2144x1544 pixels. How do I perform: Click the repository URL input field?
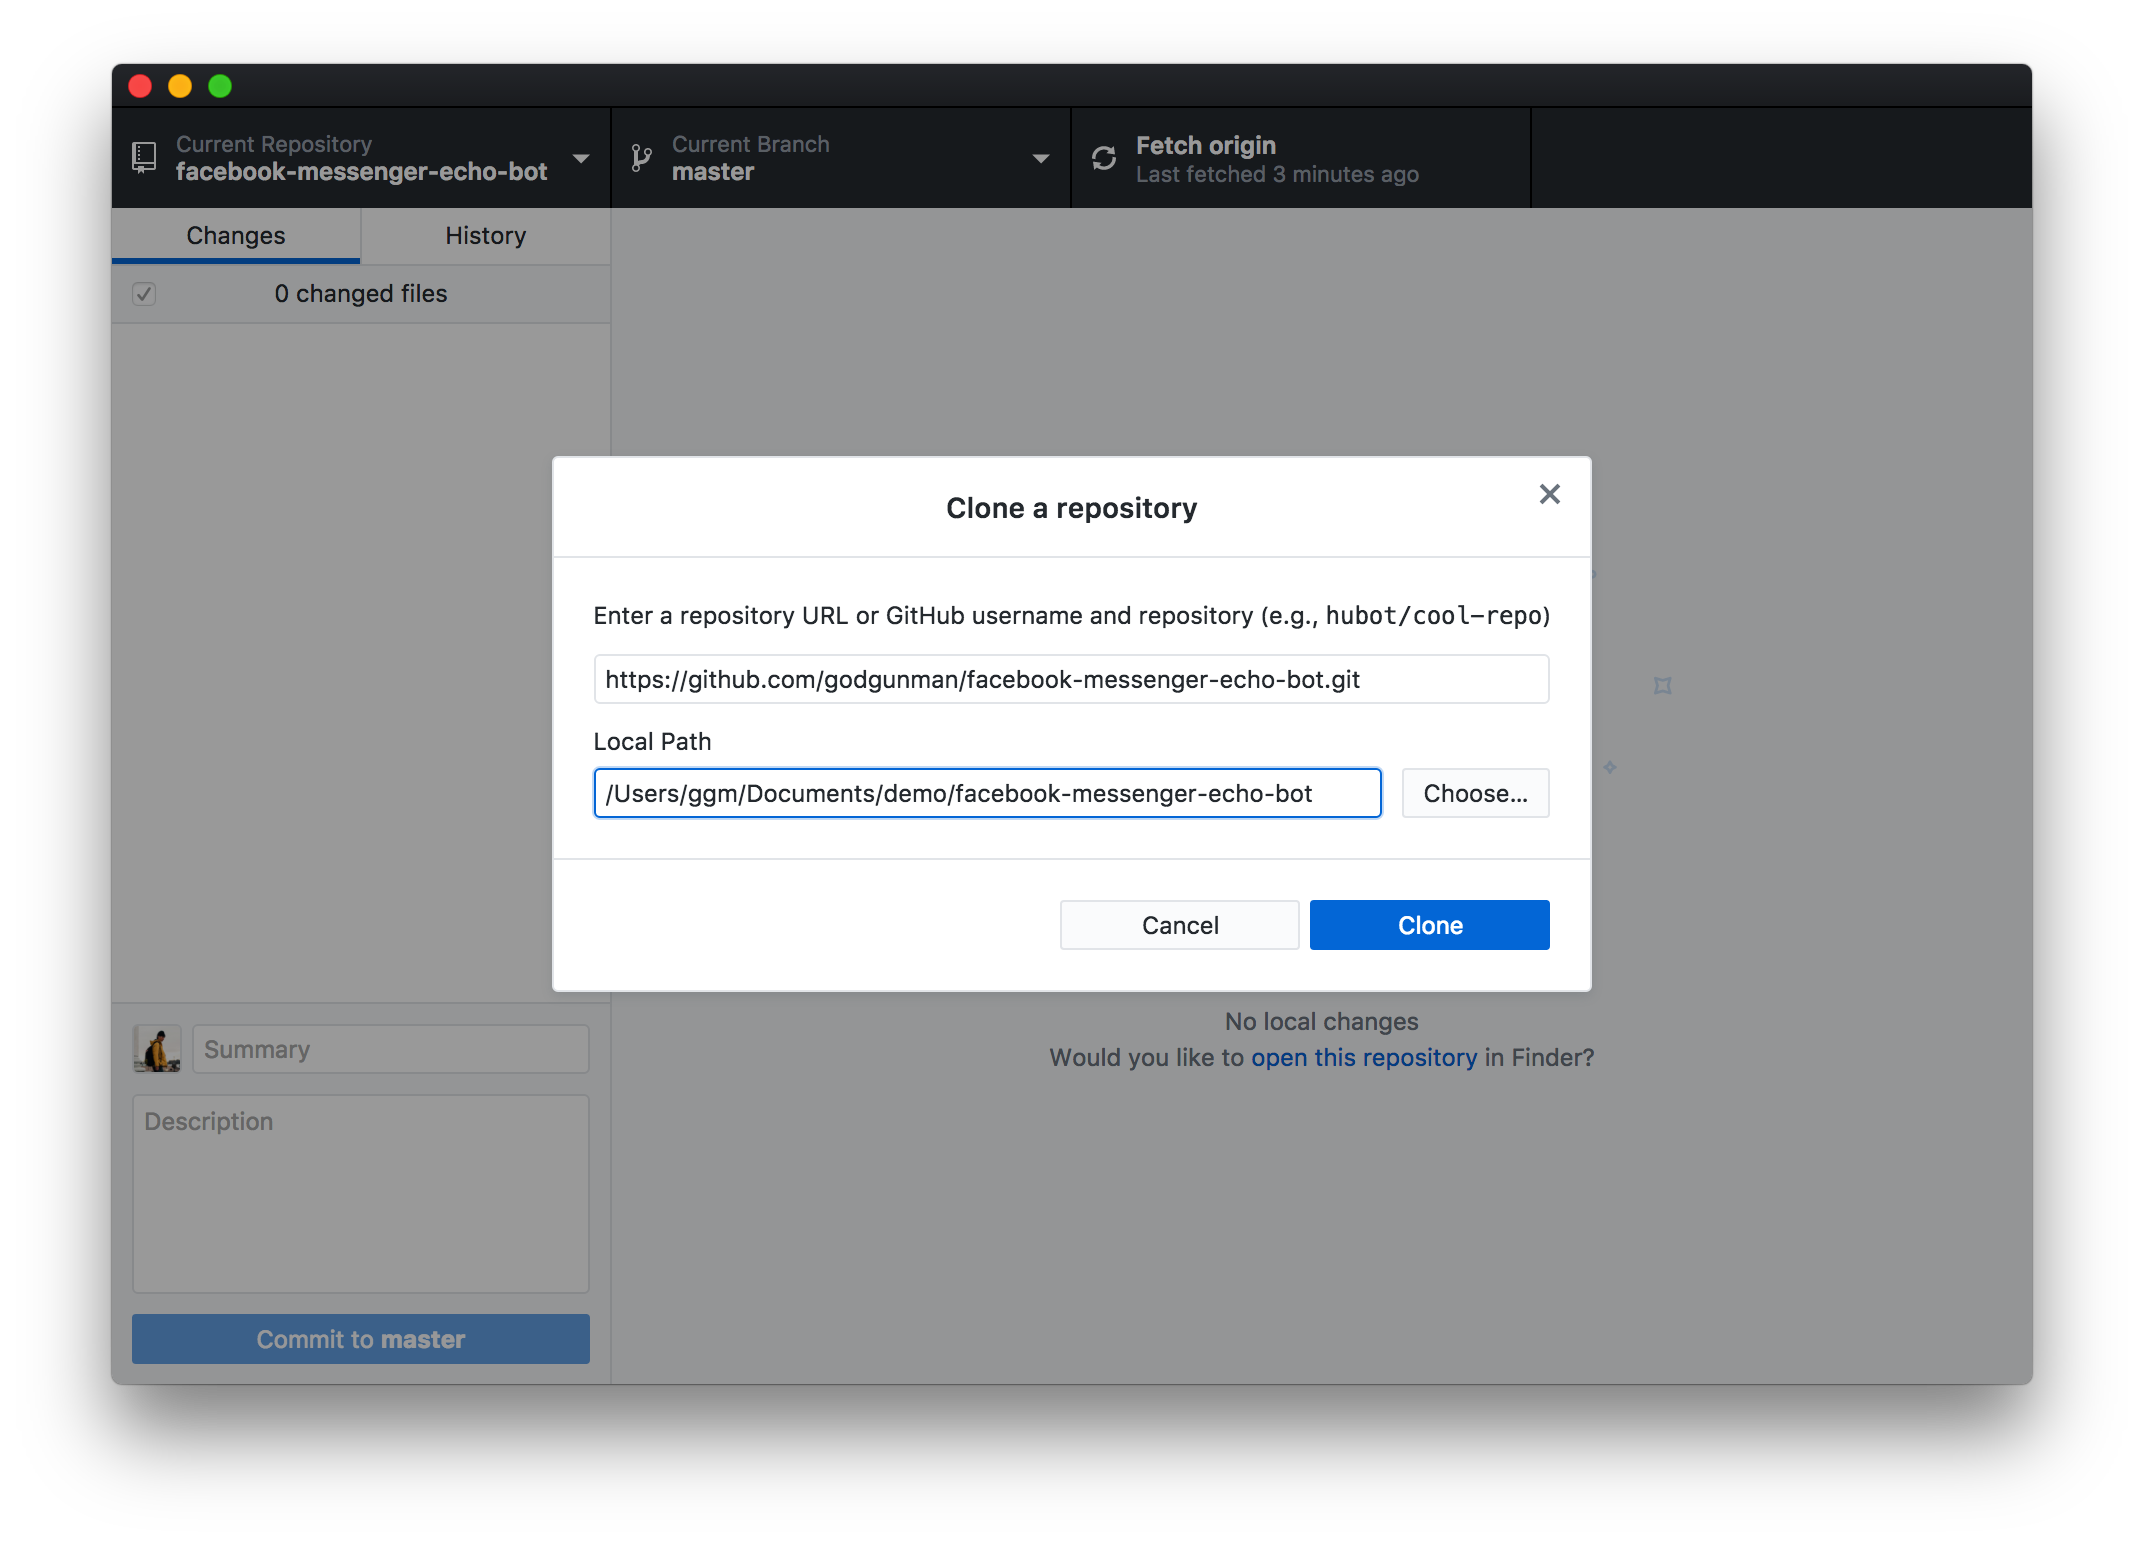pos(1072,679)
